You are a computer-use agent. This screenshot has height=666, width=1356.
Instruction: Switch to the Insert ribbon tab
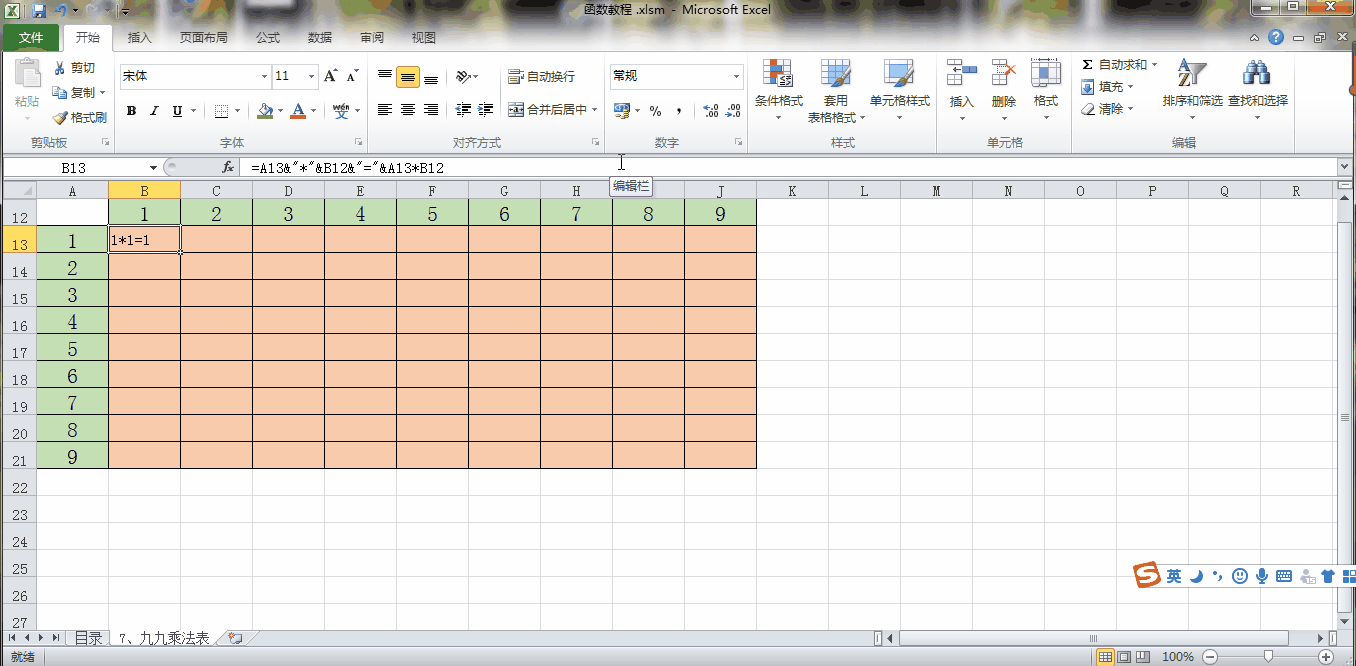140,38
